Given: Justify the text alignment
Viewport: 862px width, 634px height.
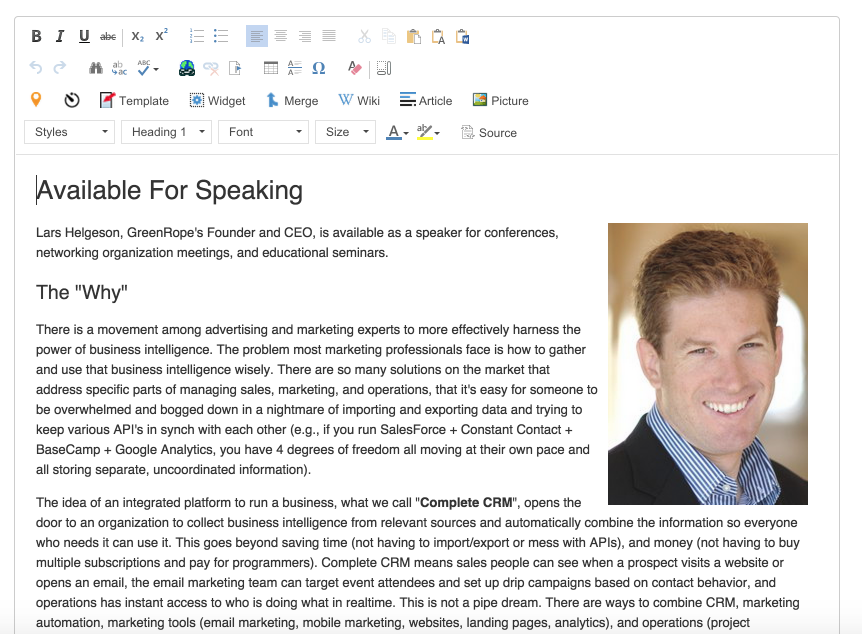Looking at the screenshot, I should point(329,36).
